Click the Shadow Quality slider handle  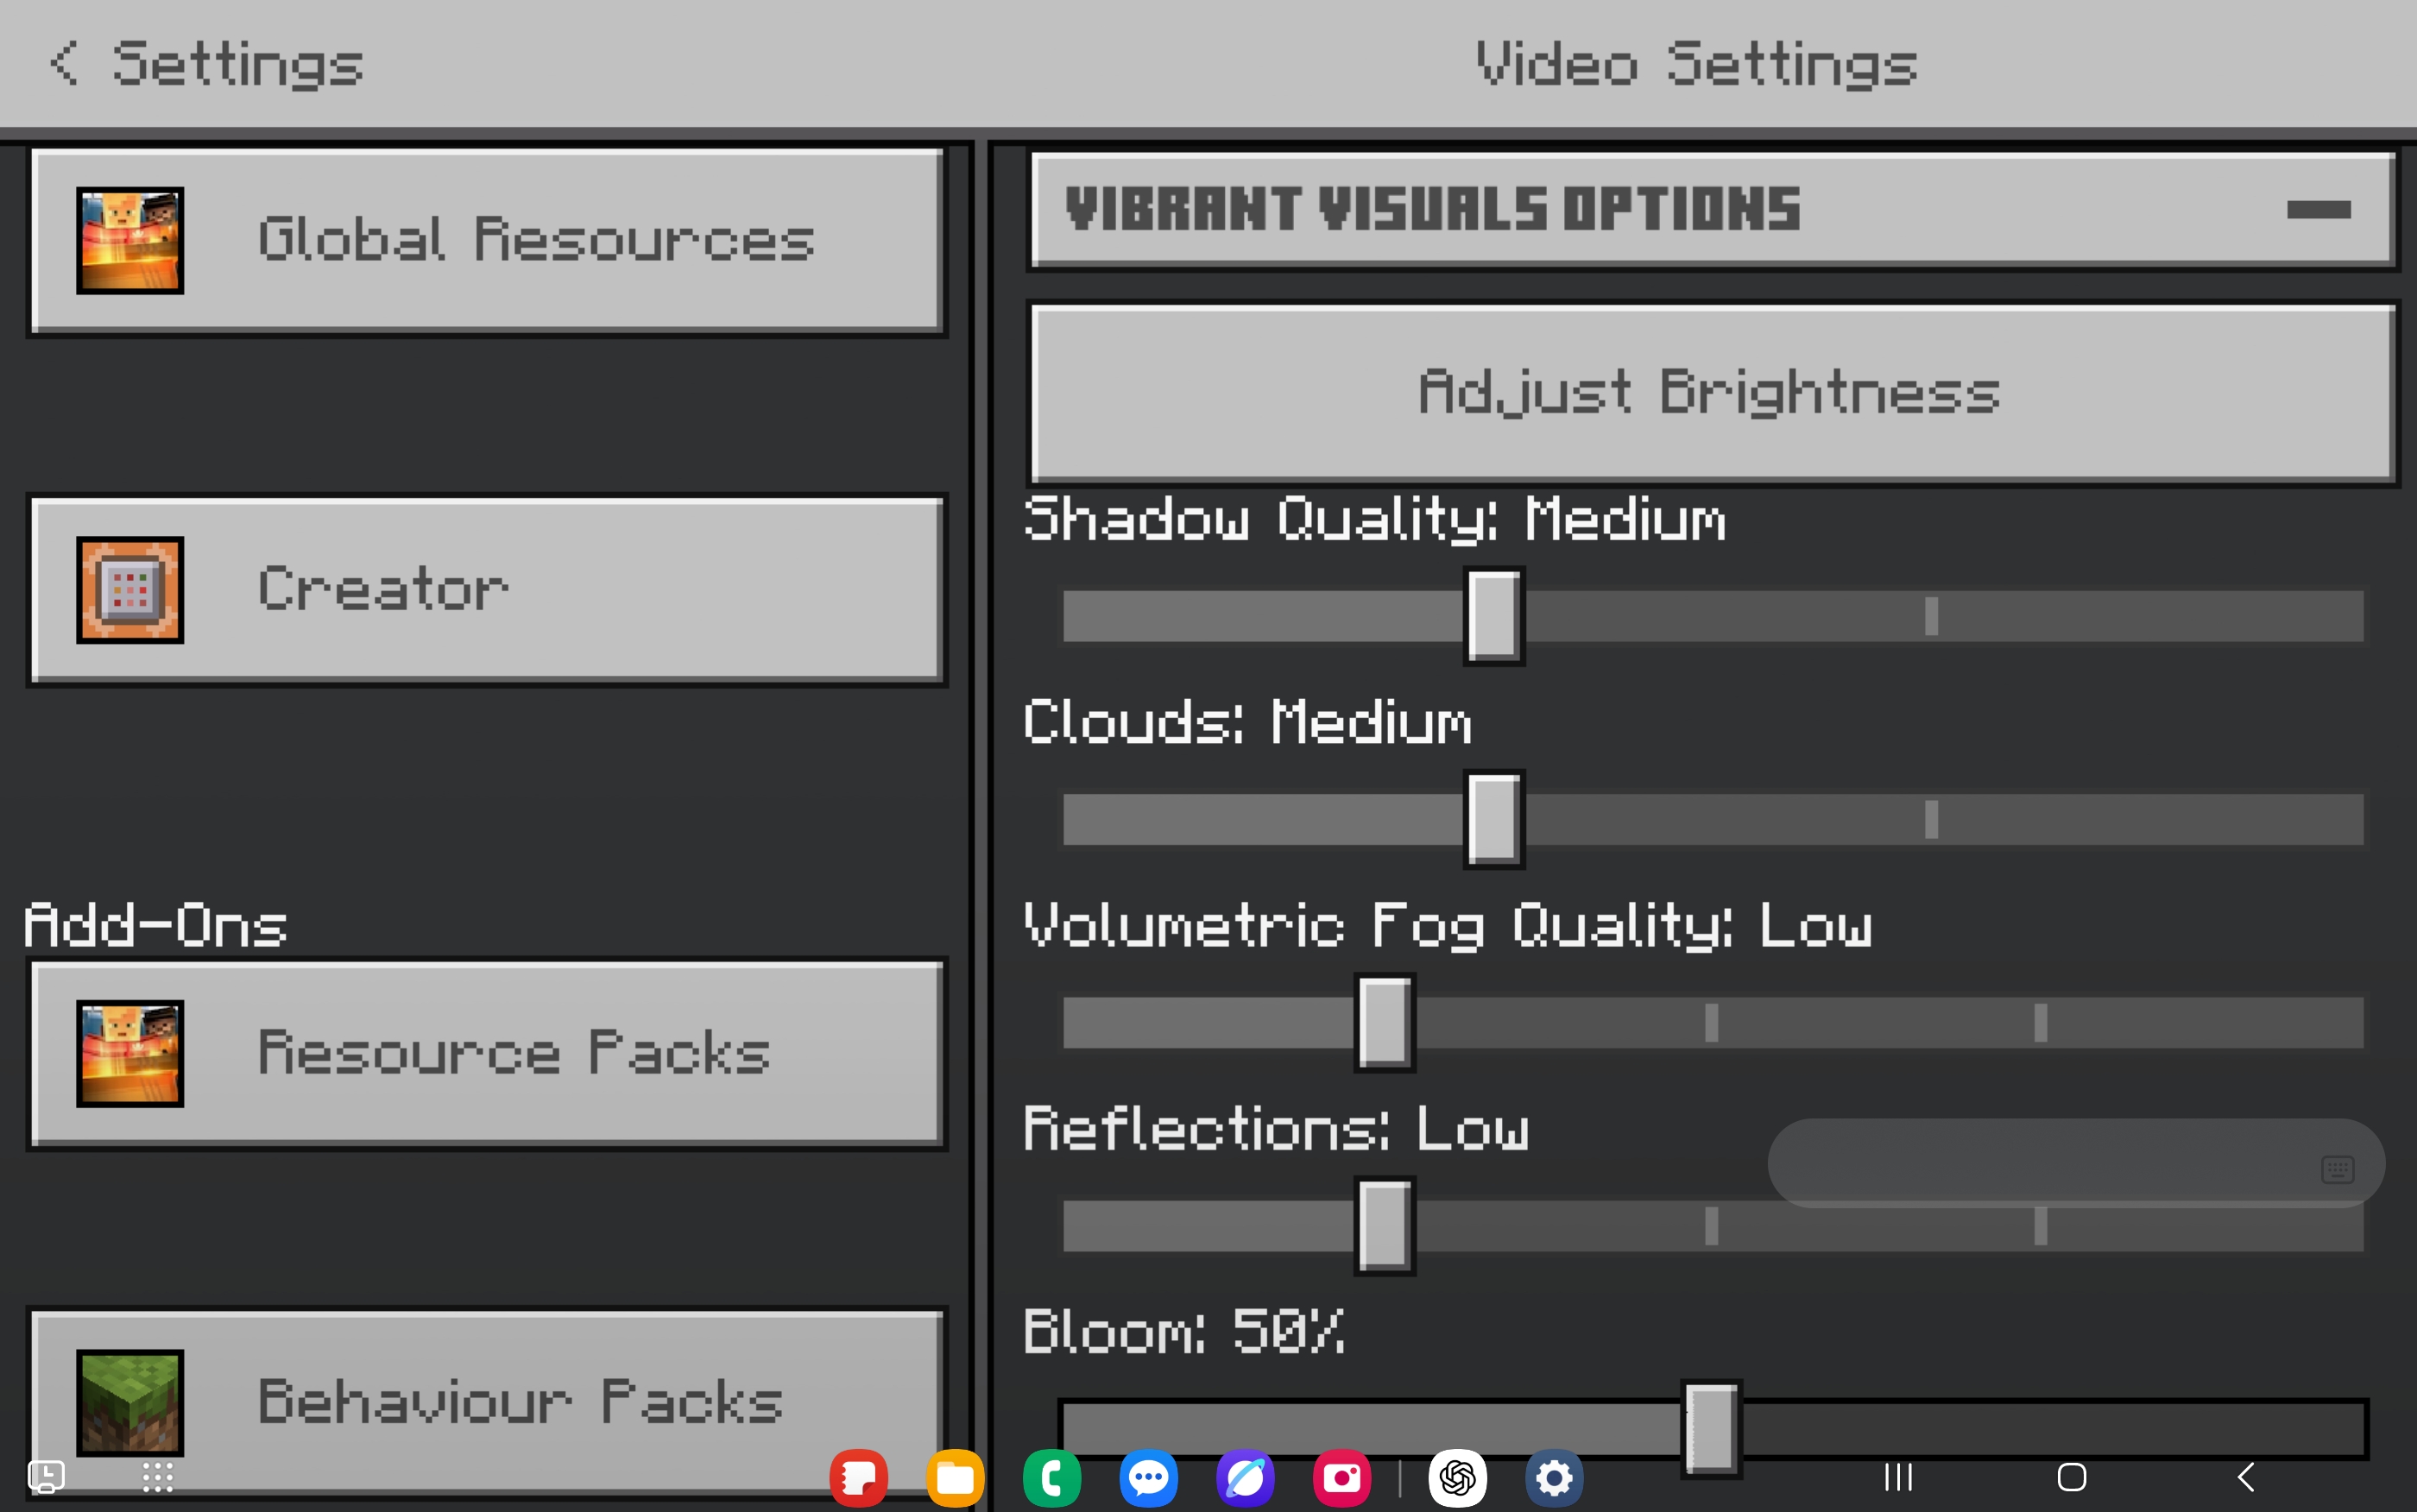1493,616
